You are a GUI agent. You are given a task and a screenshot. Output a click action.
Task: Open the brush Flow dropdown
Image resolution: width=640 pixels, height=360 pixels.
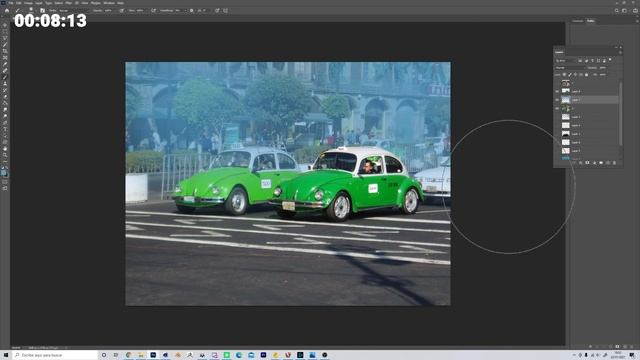pos(142,11)
